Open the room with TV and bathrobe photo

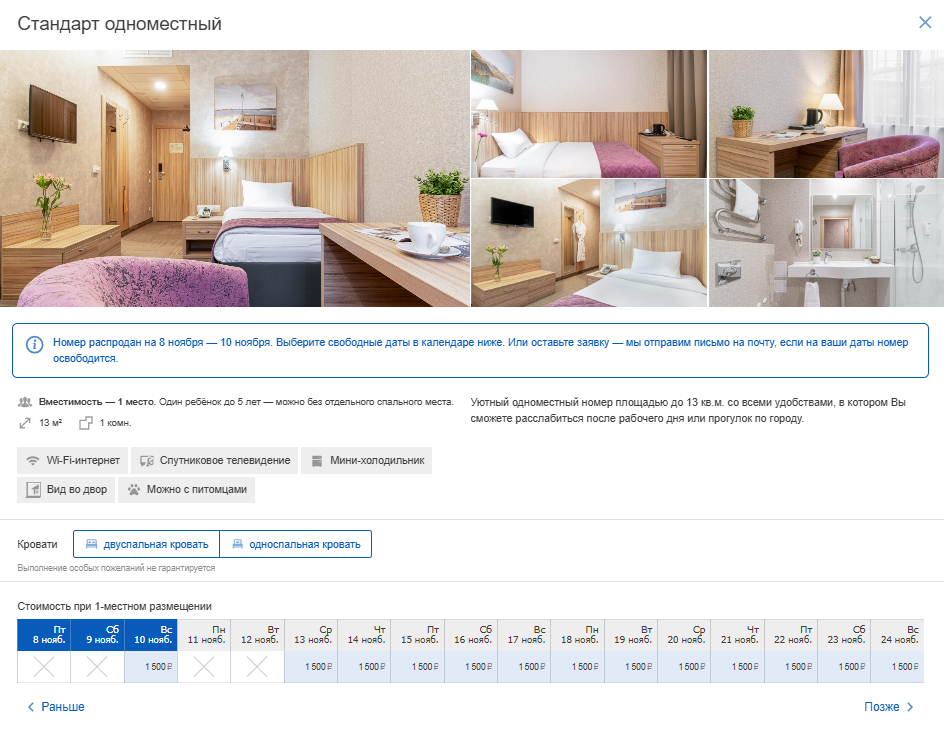coord(589,243)
